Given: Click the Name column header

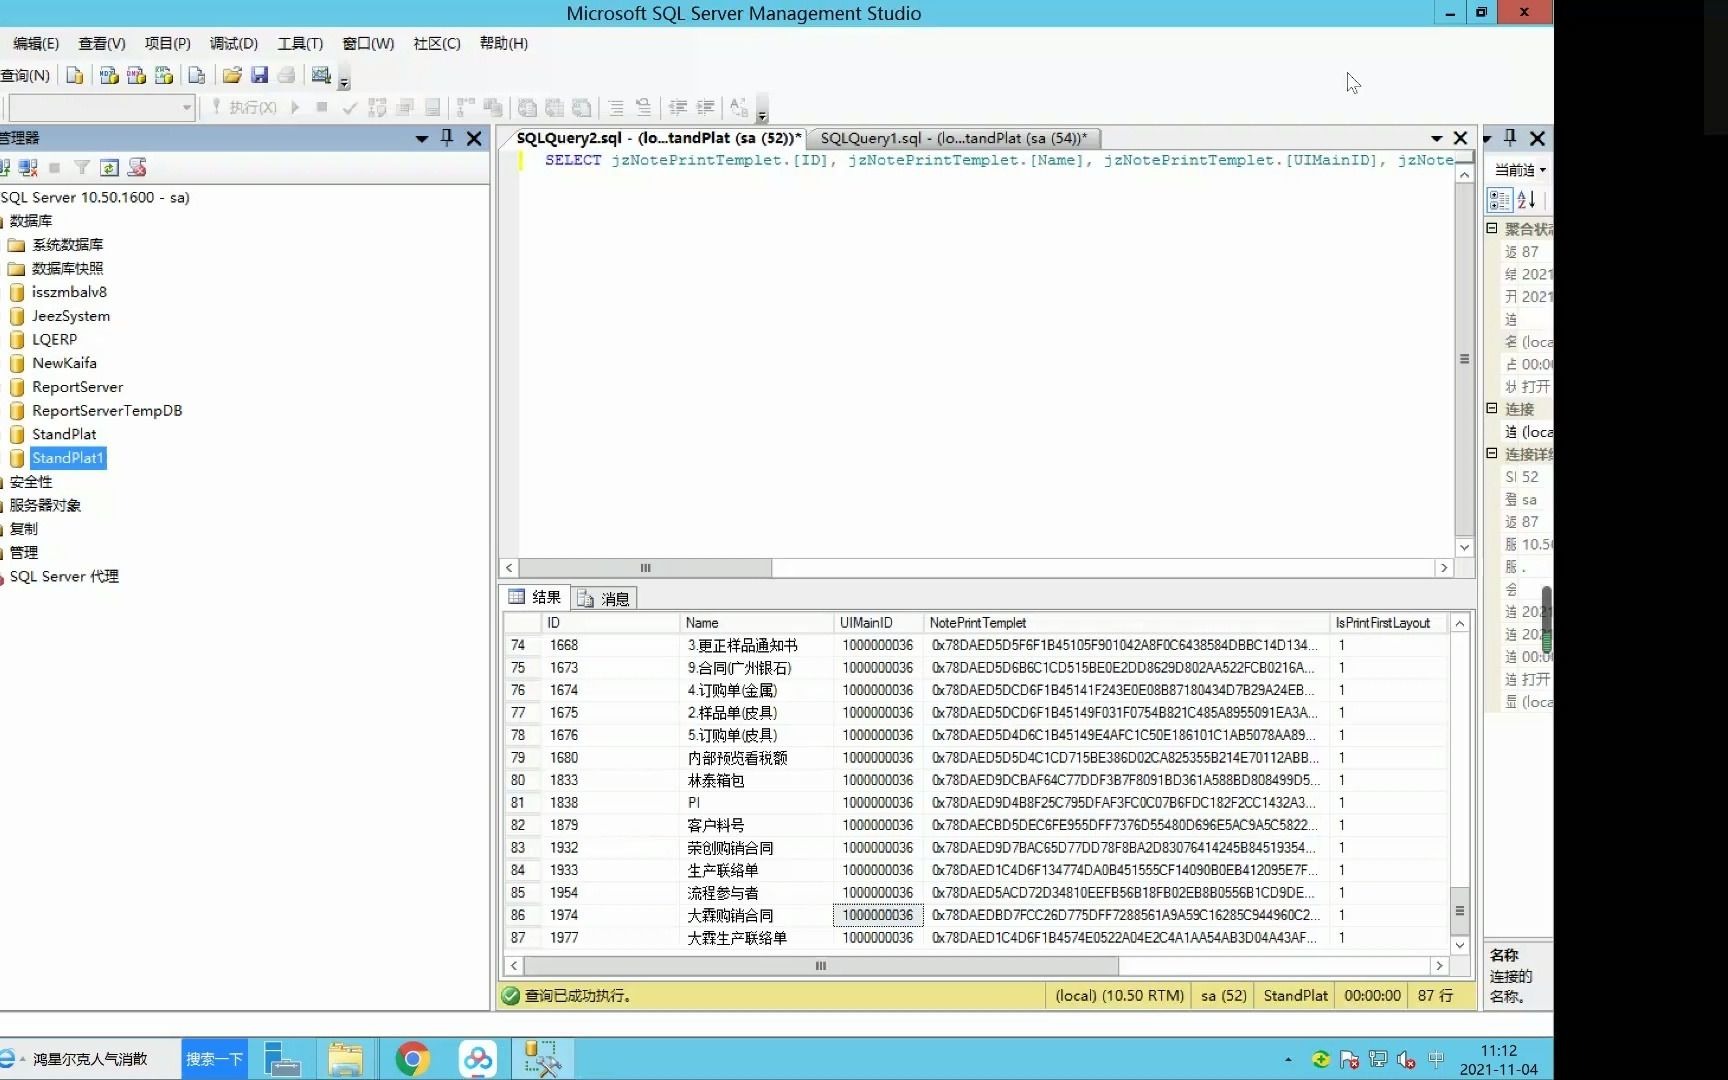Looking at the screenshot, I should click(x=757, y=623).
